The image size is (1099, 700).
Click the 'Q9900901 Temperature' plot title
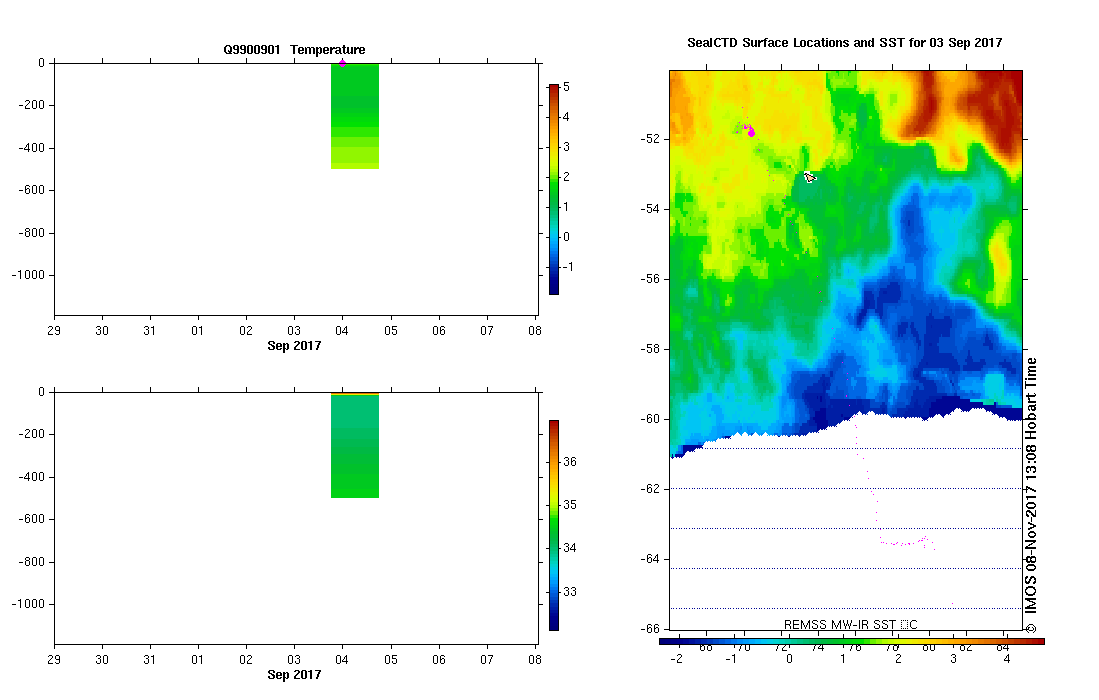294,50
